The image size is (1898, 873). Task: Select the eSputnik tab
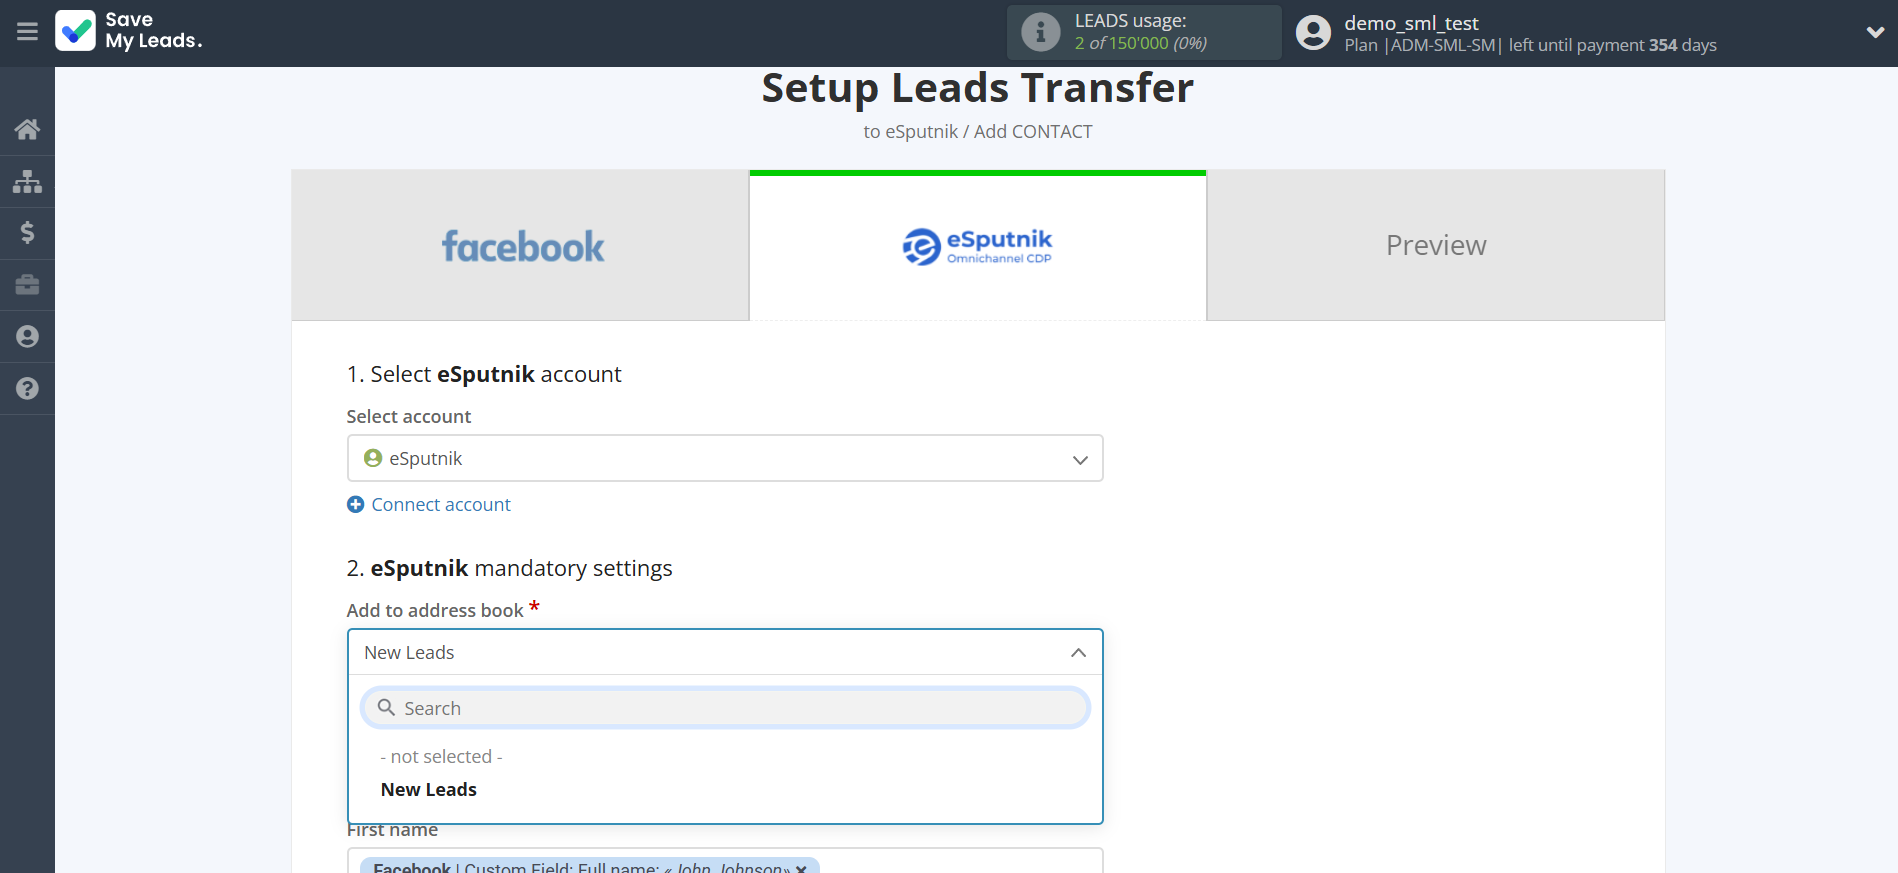977,246
